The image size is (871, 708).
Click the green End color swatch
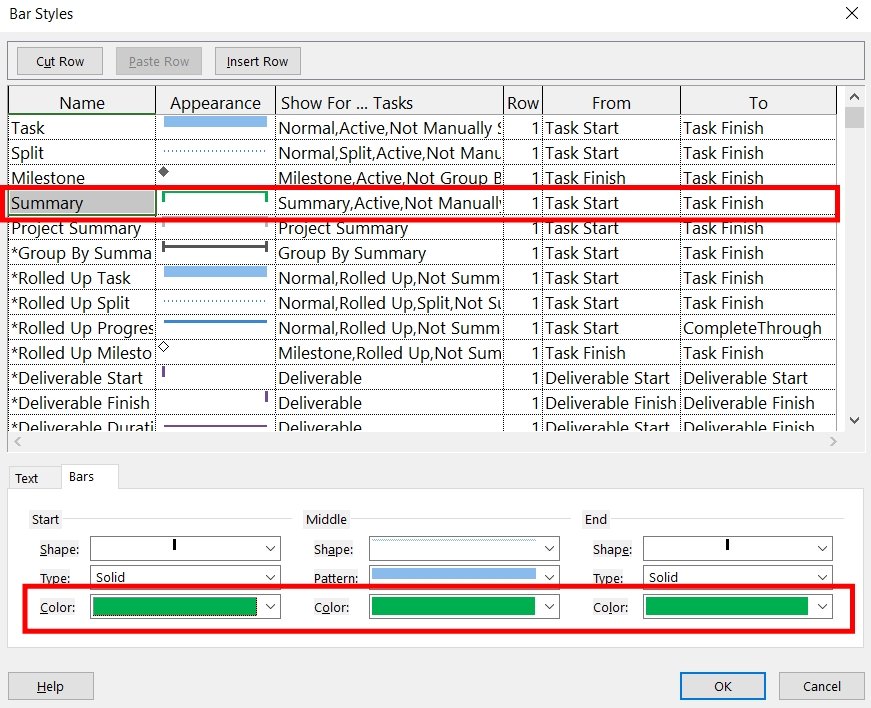point(727,606)
